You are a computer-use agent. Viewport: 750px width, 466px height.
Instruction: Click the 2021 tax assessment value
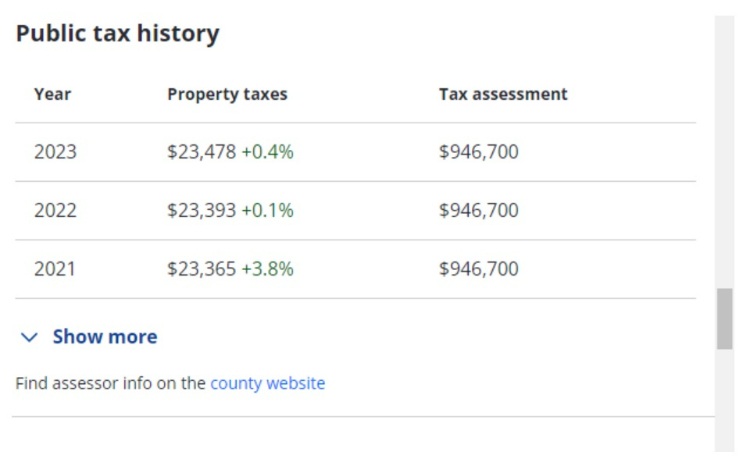(478, 269)
